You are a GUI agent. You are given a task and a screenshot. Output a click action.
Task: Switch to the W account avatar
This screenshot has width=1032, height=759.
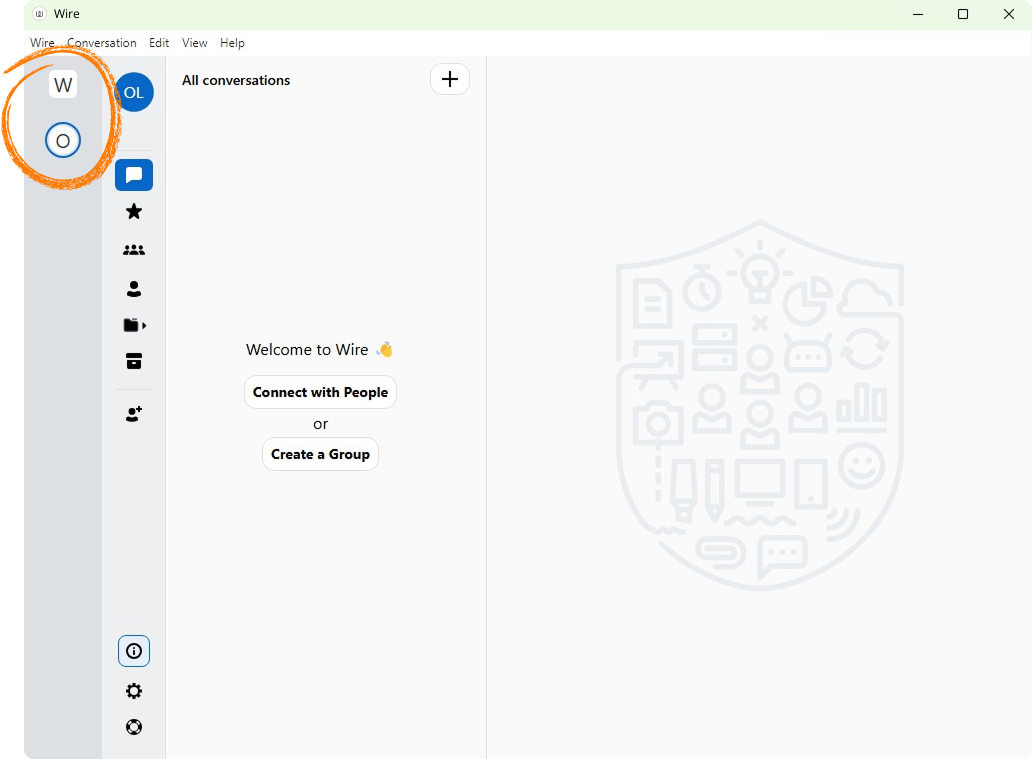click(x=63, y=85)
